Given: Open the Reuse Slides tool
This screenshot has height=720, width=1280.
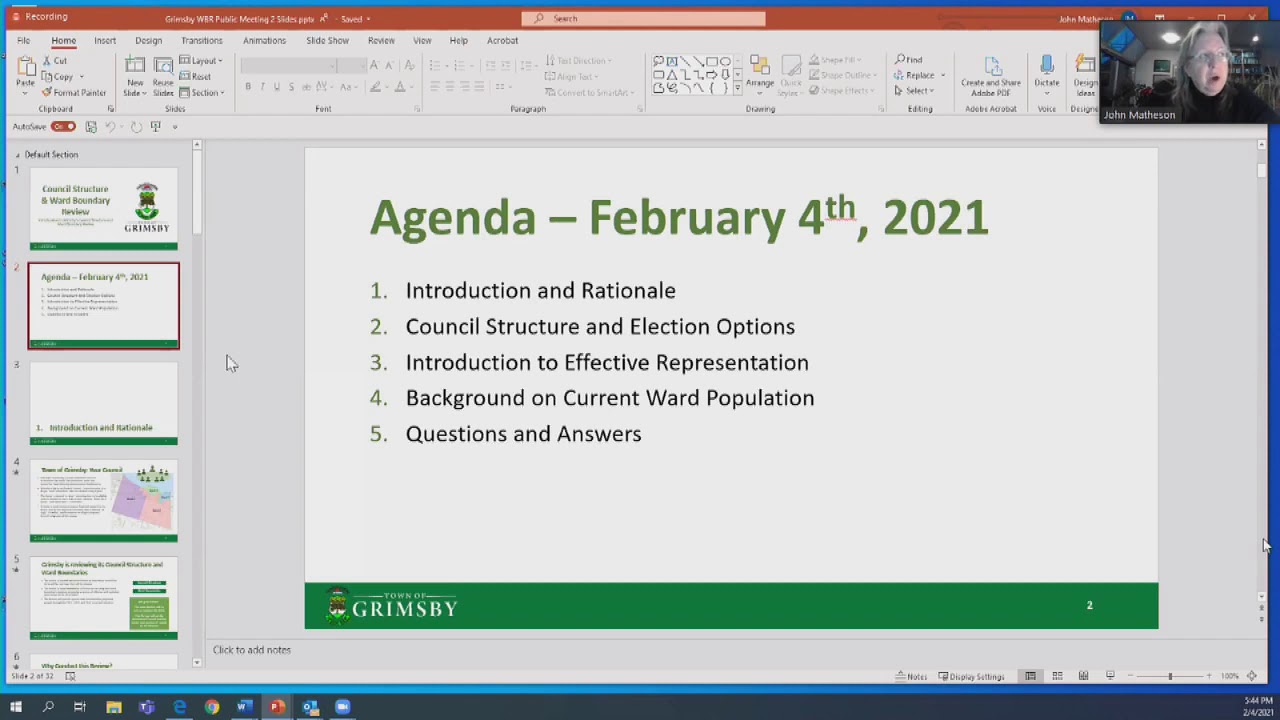Looking at the screenshot, I should coord(163,76).
